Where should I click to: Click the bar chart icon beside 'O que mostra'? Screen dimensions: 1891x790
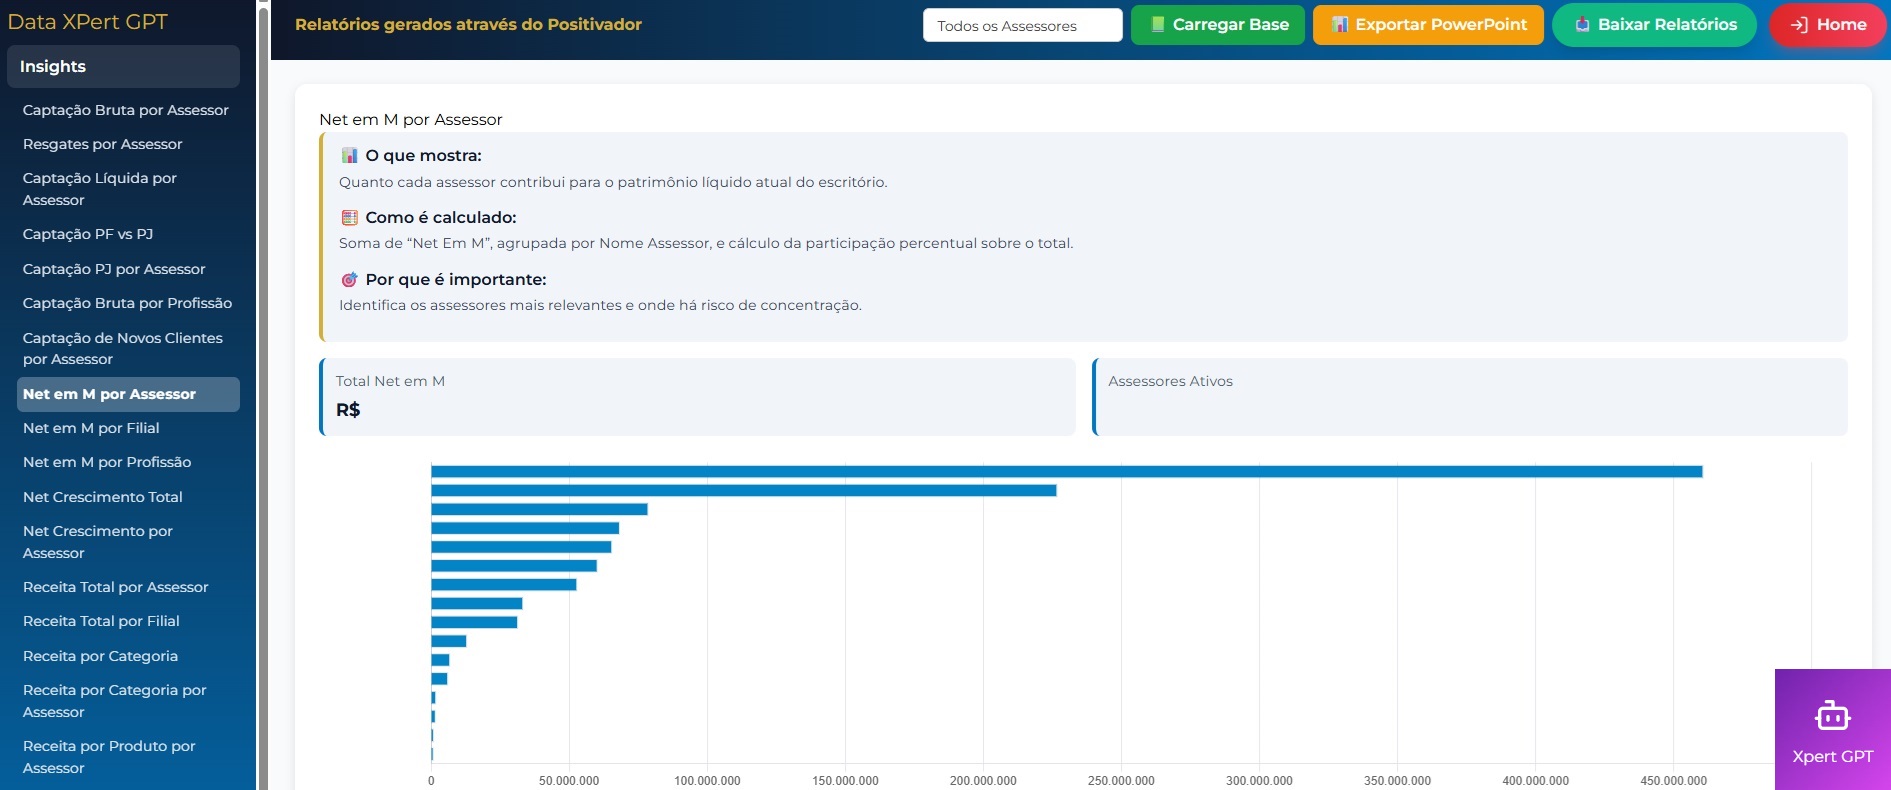(349, 156)
